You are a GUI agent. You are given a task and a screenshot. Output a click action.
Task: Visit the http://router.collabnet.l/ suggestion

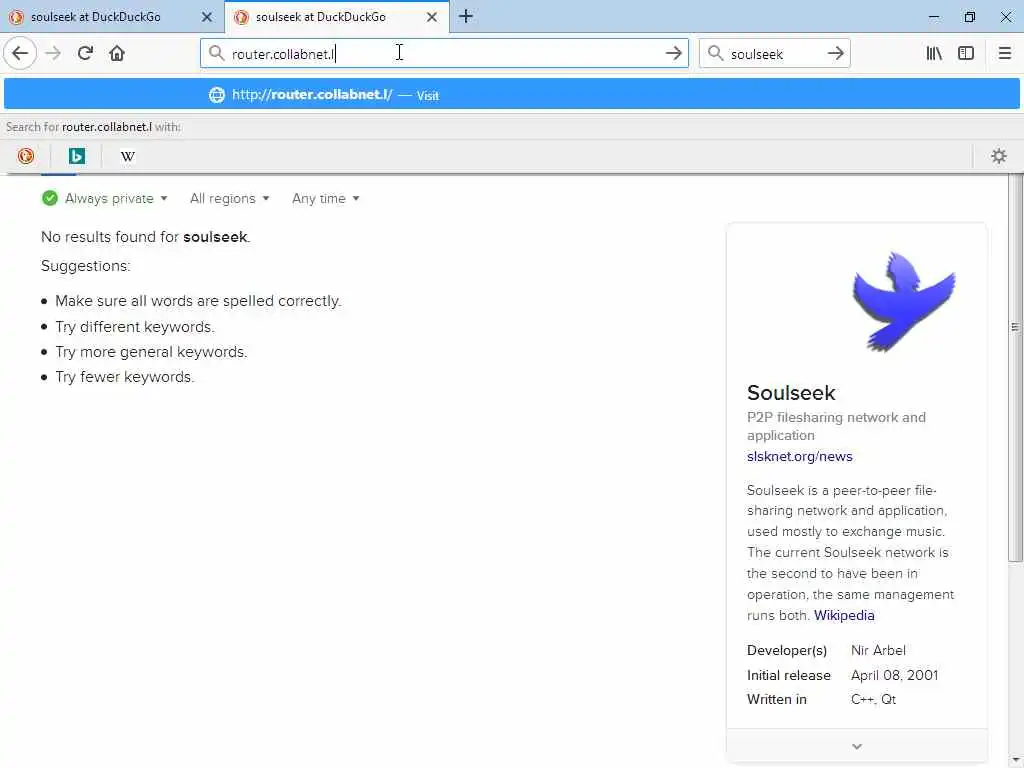click(511, 95)
